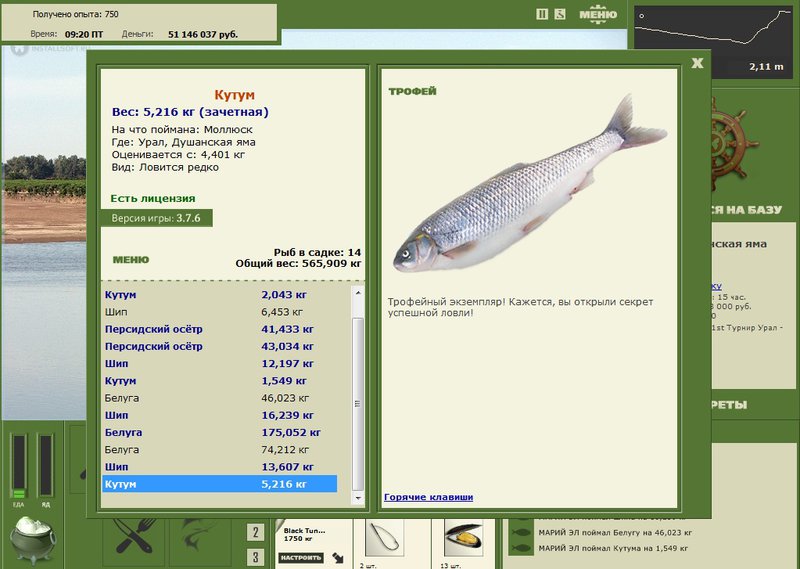800x569 pixels.
Task: Switch to tackle slot number 3
Action: click(255, 557)
